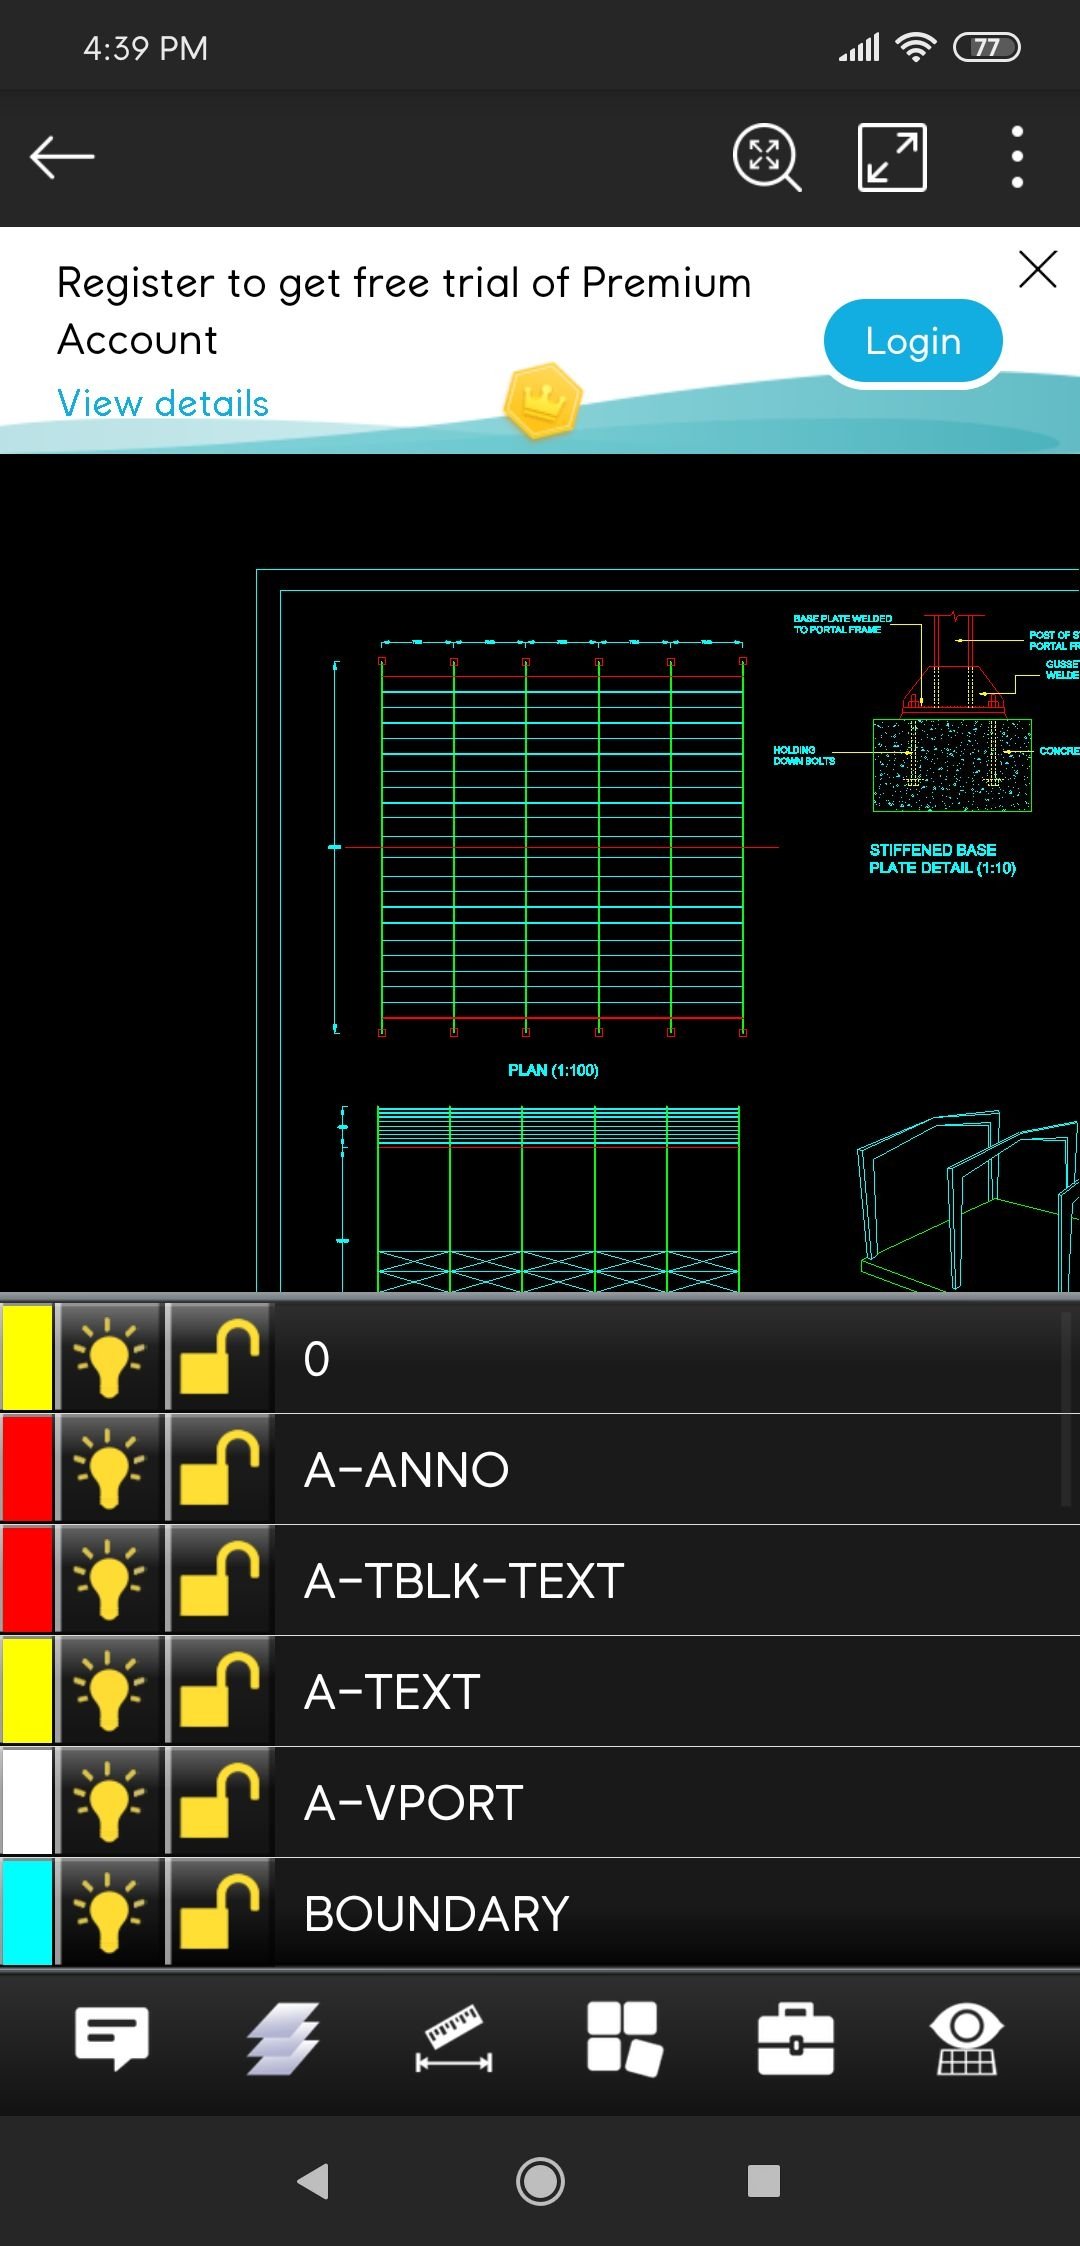Open the View details link
Image resolution: width=1080 pixels, height=2246 pixels.
[x=163, y=403]
